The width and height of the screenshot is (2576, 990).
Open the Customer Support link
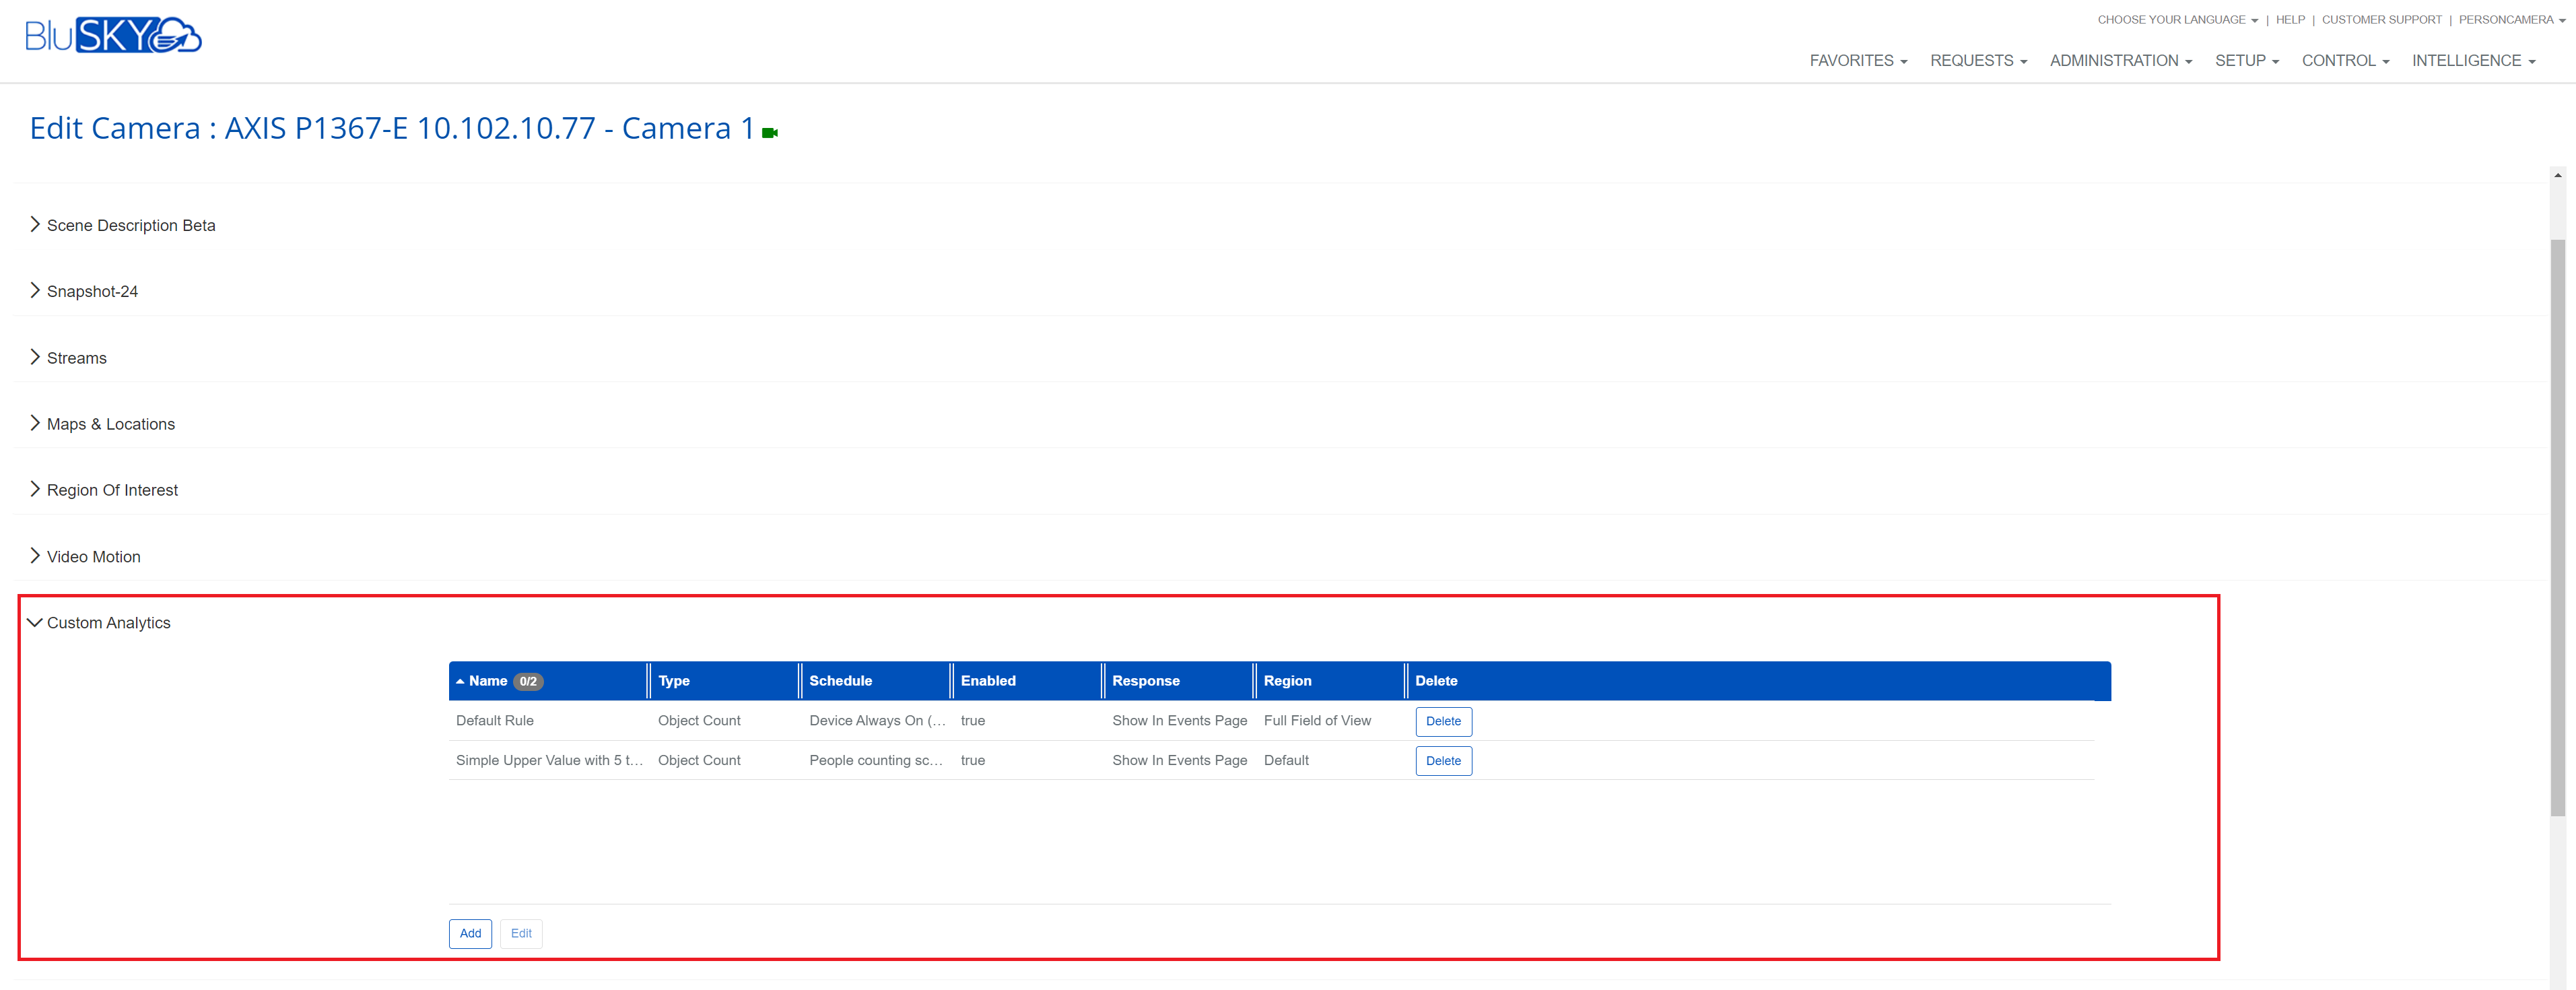(2380, 20)
